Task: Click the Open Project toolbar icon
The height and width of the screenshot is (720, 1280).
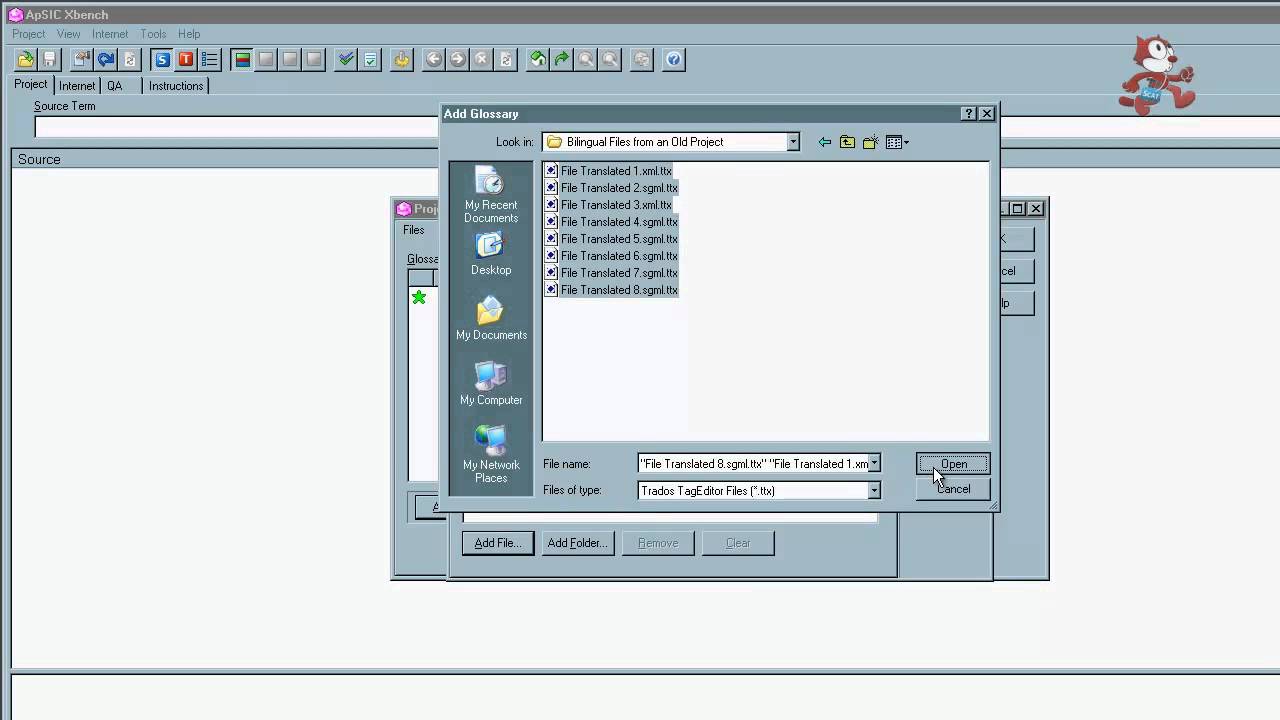Action: click(25, 60)
